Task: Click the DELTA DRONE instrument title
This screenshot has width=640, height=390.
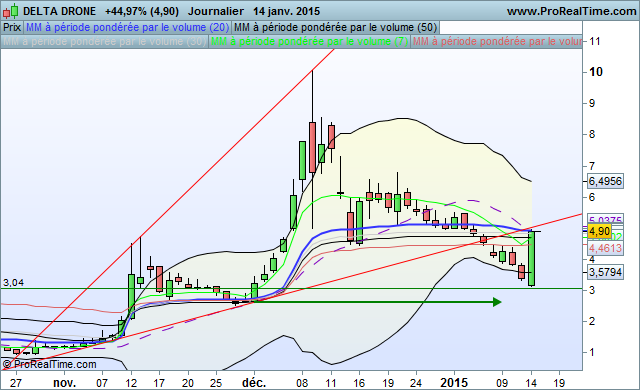Action: click(x=60, y=11)
